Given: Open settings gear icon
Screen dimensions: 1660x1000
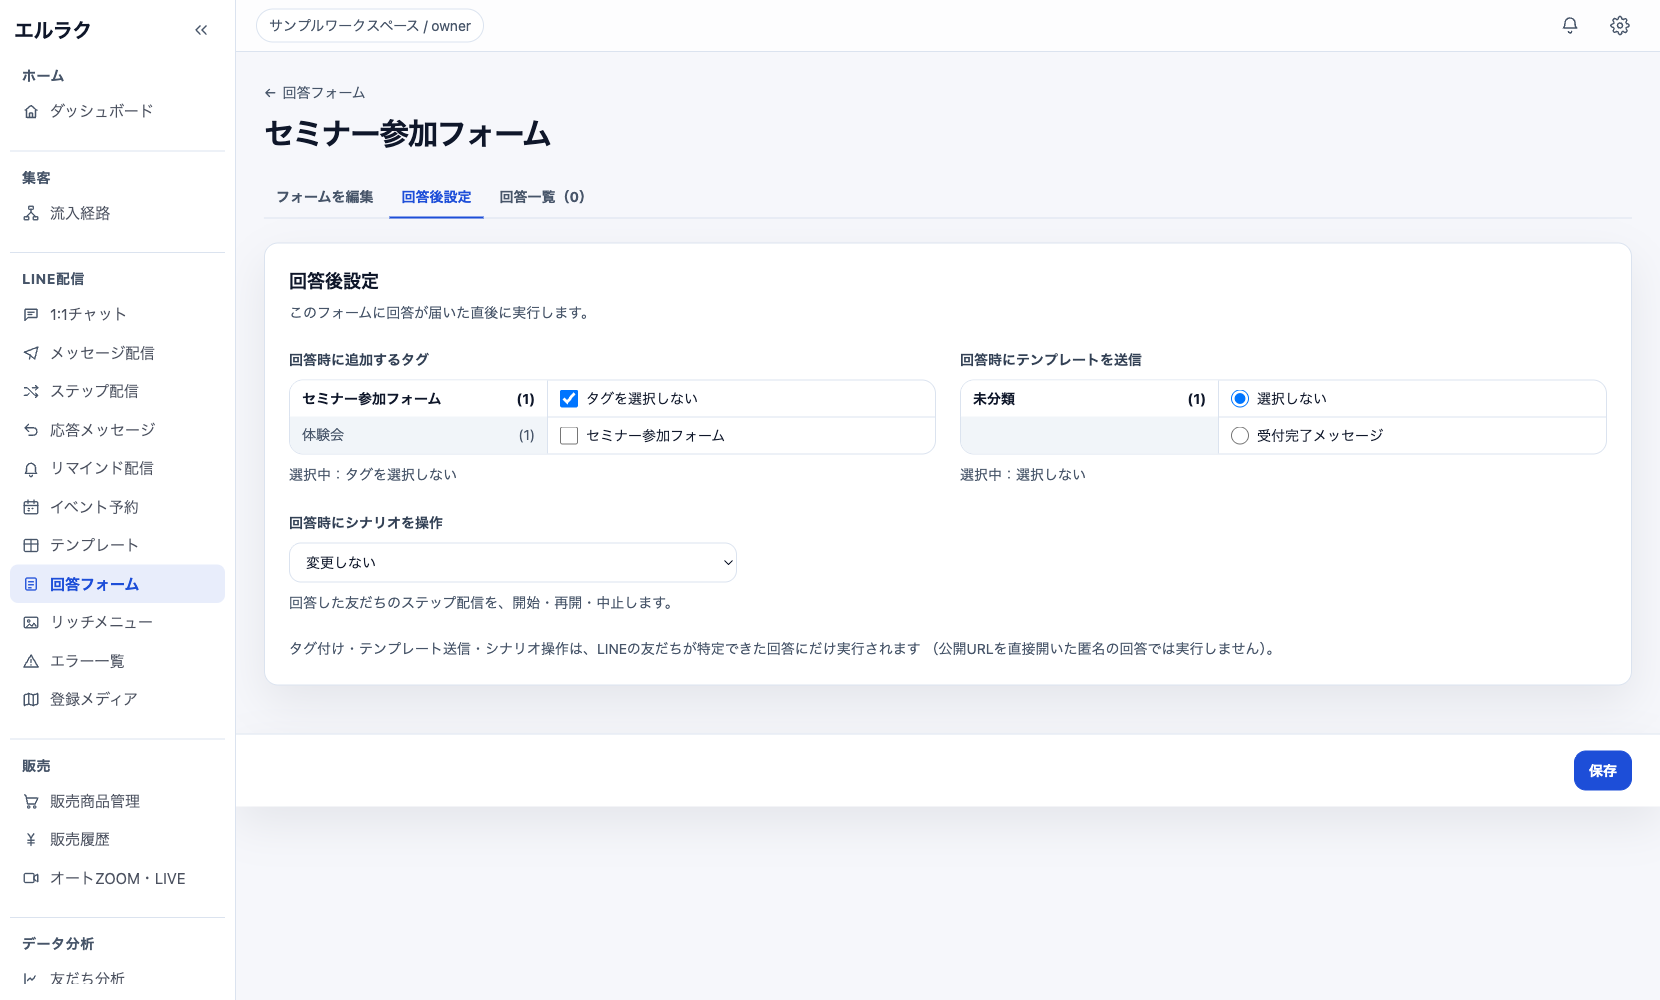Looking at the screenshot, I should click(x=1620, y=26).
